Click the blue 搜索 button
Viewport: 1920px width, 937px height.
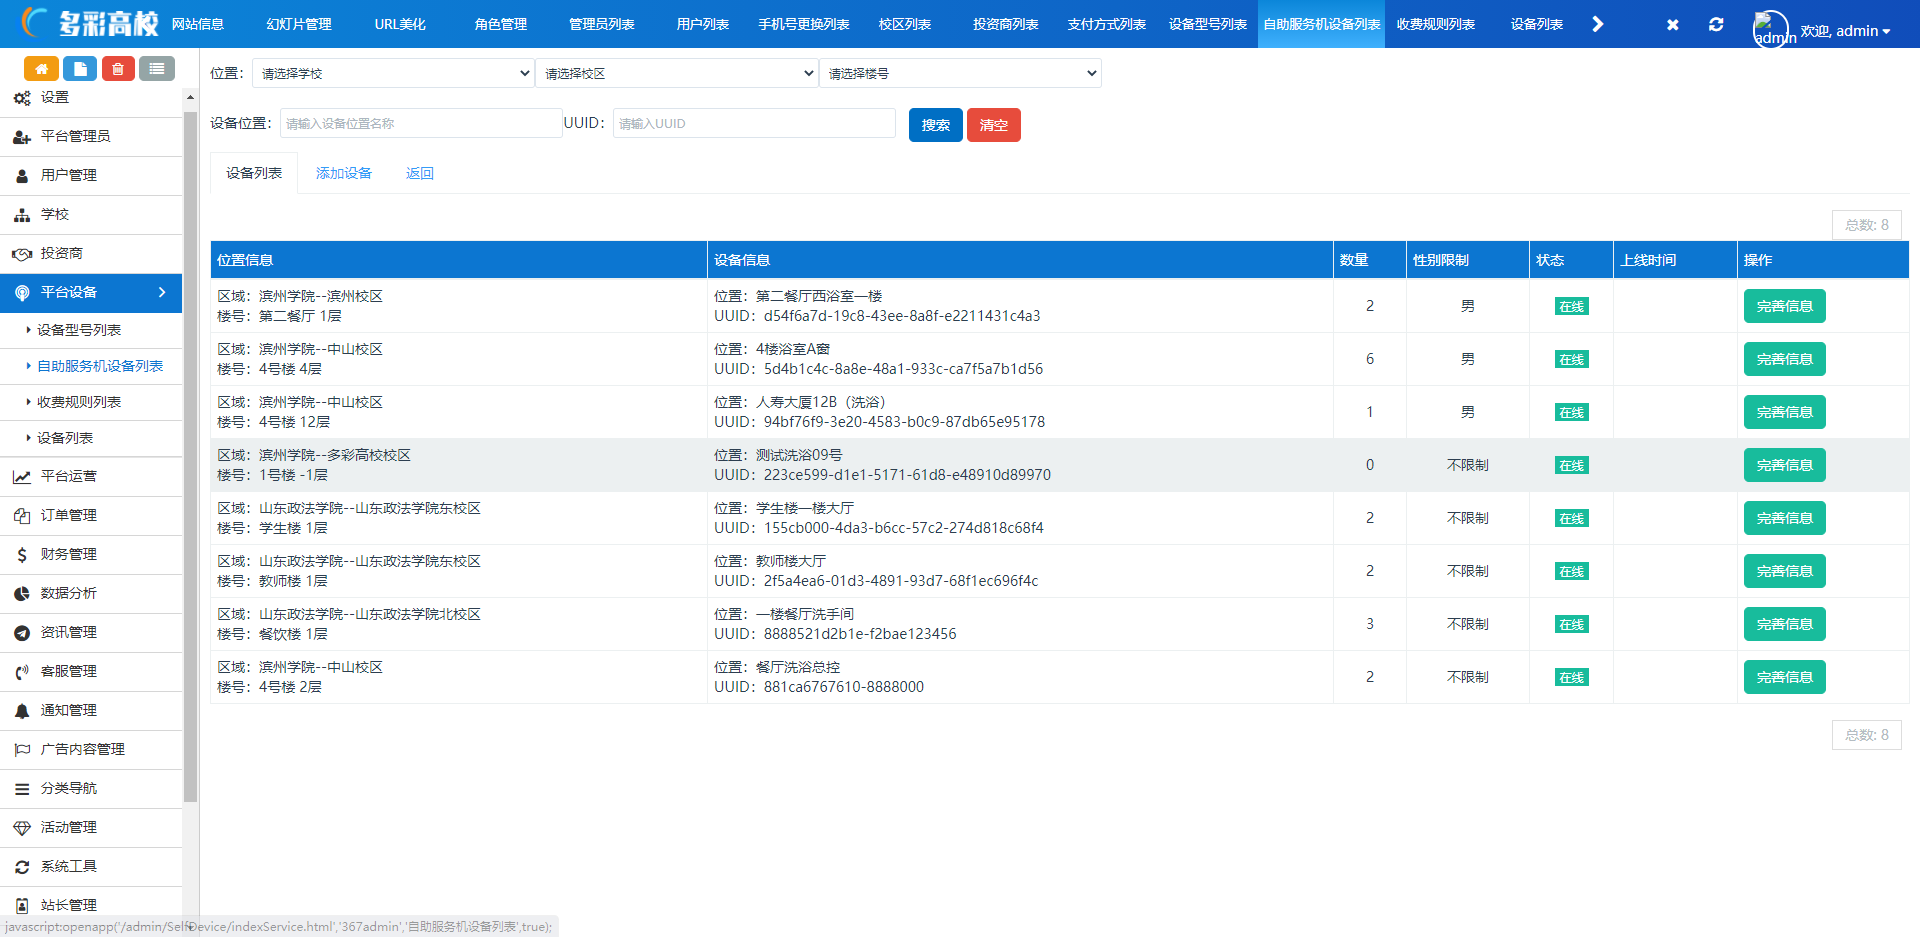point(936,125)
